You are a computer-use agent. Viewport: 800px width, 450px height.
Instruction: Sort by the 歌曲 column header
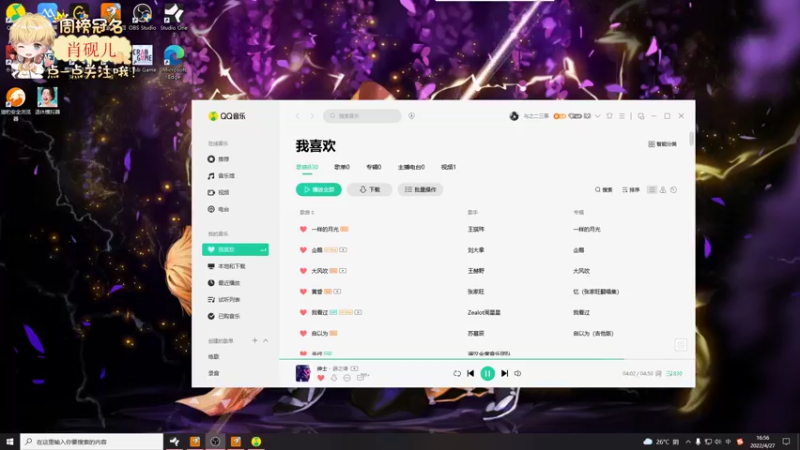pyautogui.click(x=307, y=212)
